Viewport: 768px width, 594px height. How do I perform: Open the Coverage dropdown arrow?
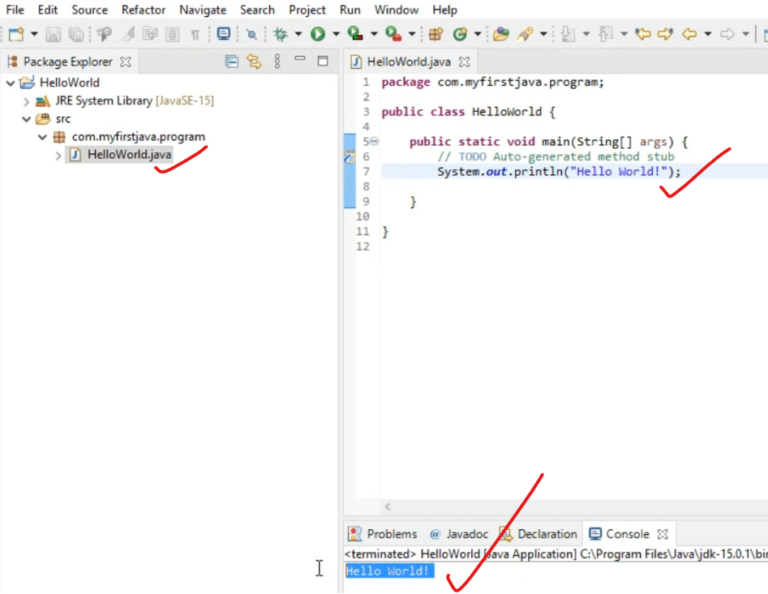pyautogui.click(x=374, y=34)
